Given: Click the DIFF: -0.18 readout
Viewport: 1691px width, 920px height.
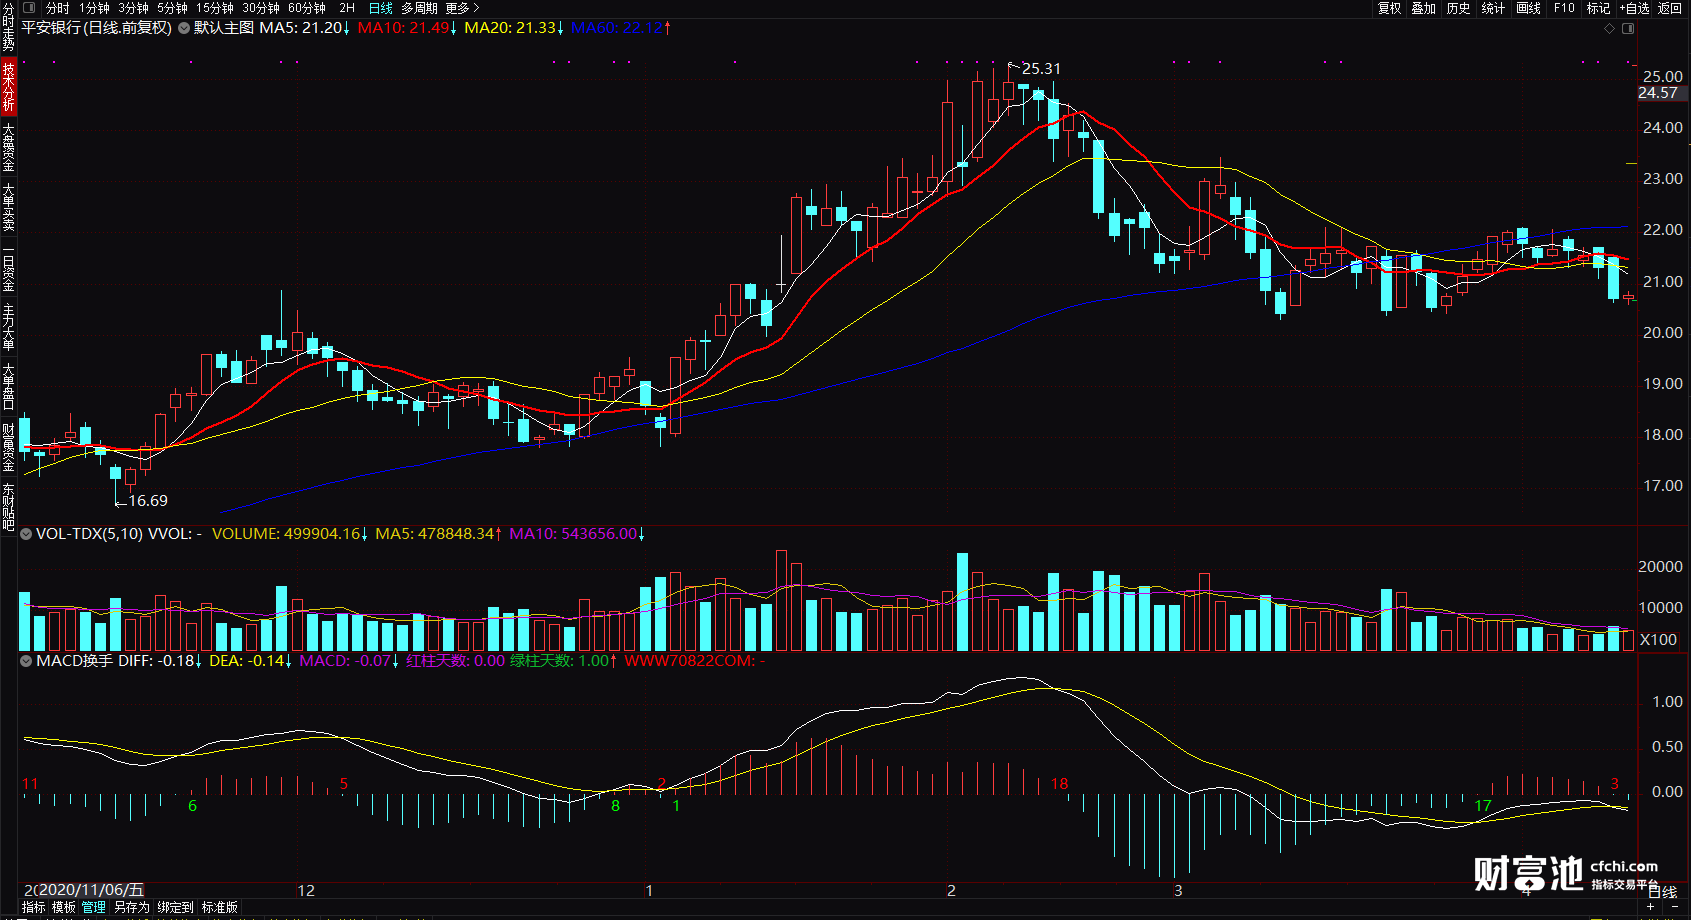Looking at the screenshot, I should pyautogui.click(x=160, y=661).
